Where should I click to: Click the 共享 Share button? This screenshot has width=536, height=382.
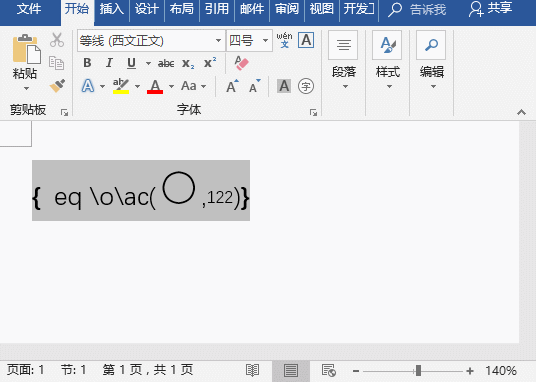[491, 9]
